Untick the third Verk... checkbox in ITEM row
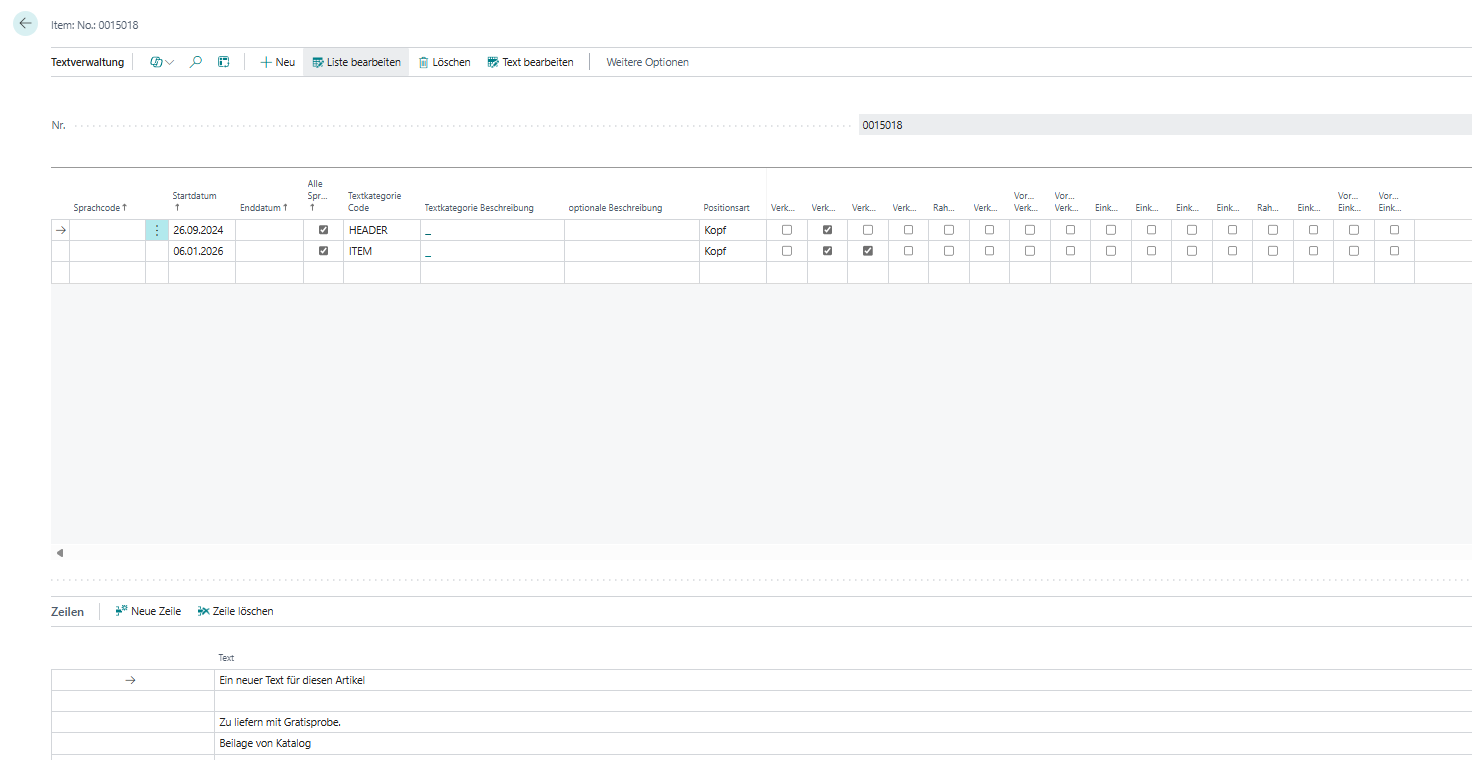The width and height of the screenshot is (1472, 760). click(867, 251)
